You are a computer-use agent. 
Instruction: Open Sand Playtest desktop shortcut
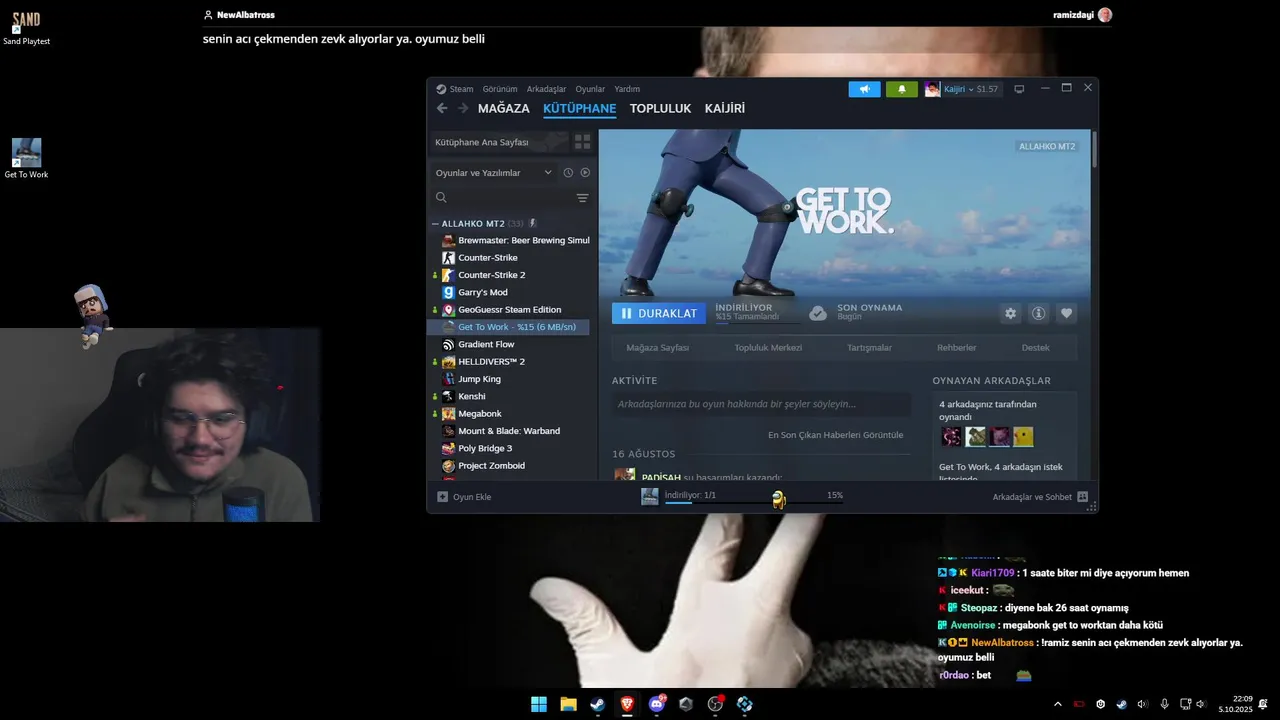click(x=26, y=28)
